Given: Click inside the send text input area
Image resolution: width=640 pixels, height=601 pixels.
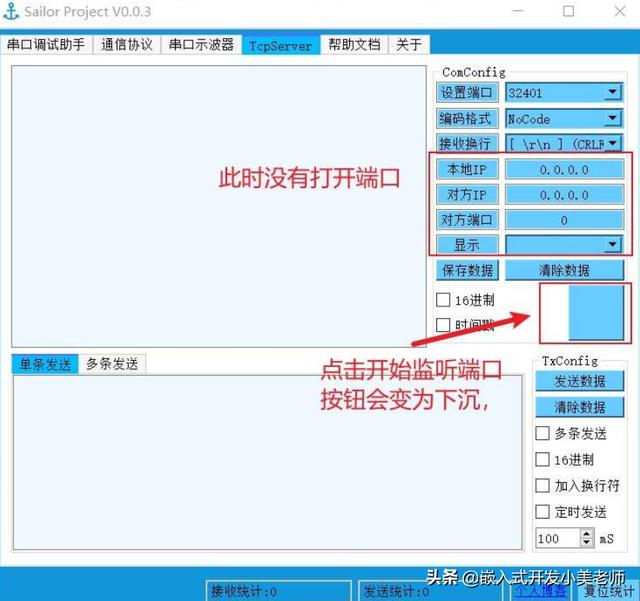Looking at the screenshot, I should (267, 463).
